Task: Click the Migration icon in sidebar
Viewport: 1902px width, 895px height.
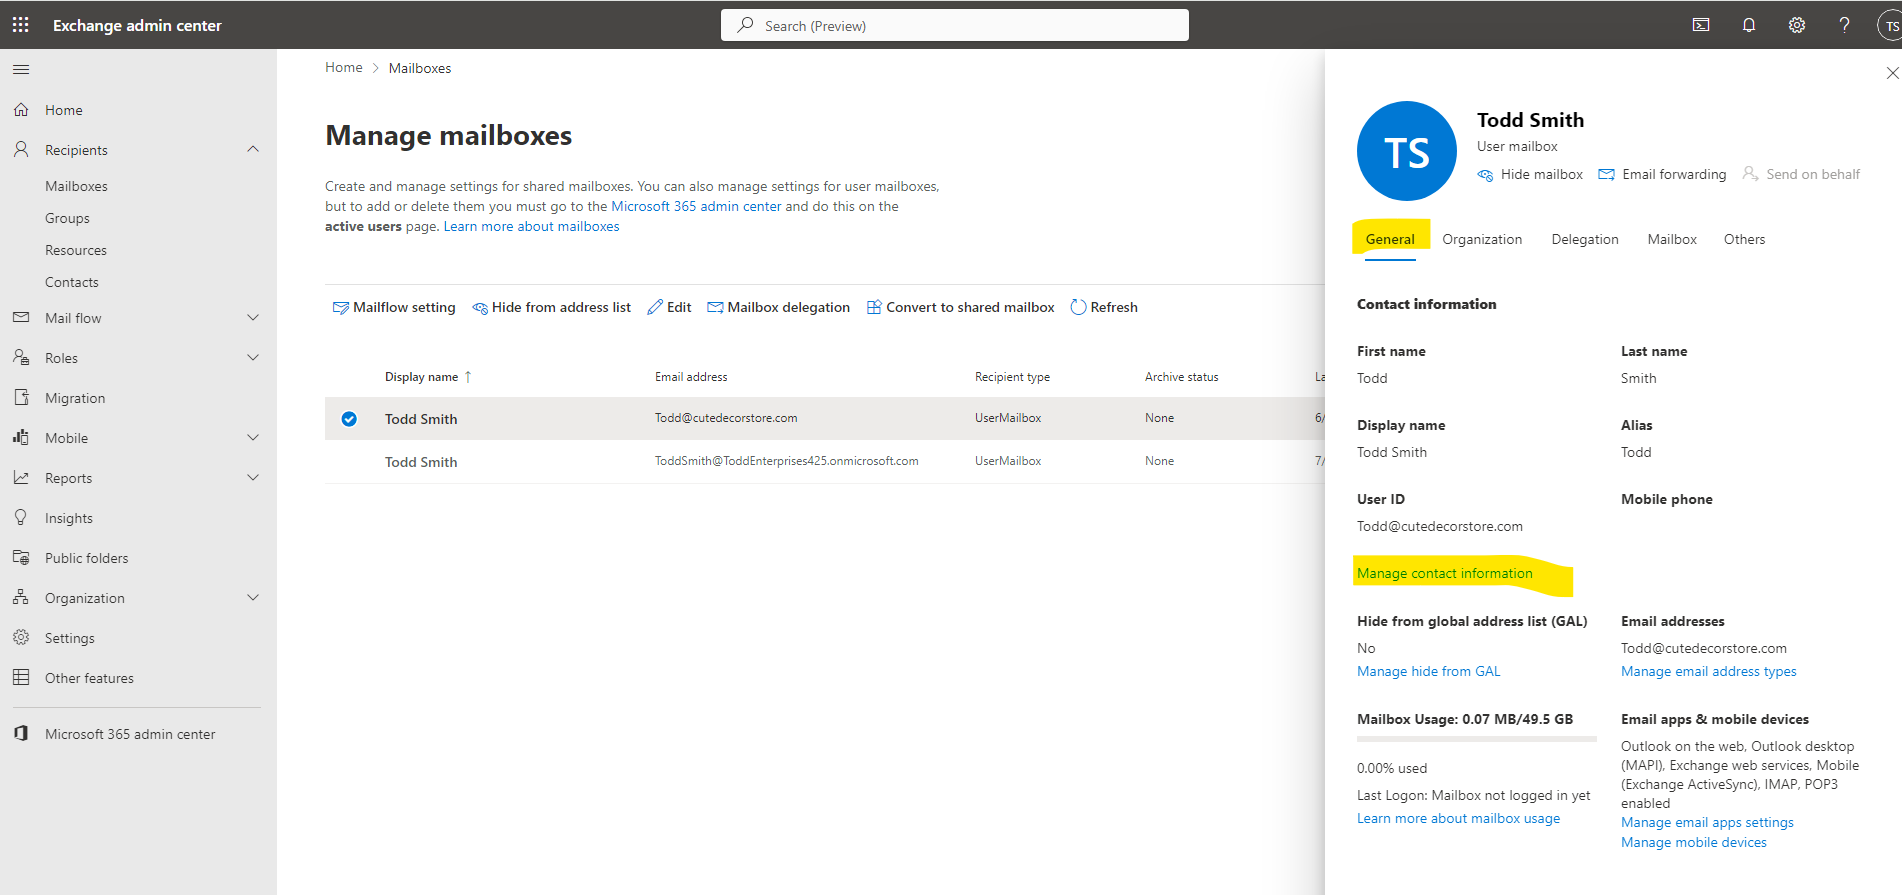Action: click(x=21, y=397)
